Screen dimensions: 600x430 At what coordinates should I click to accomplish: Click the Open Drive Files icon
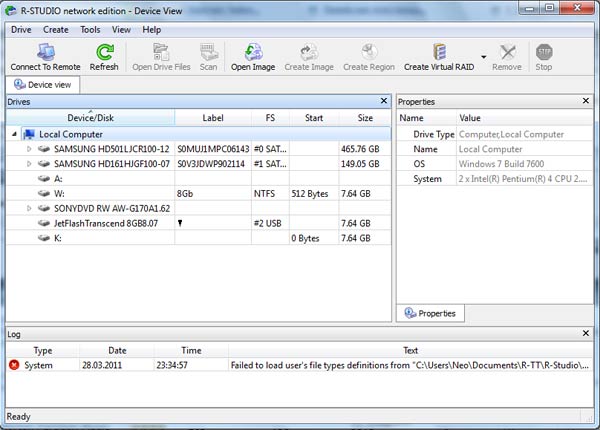[x=161, y=51]
